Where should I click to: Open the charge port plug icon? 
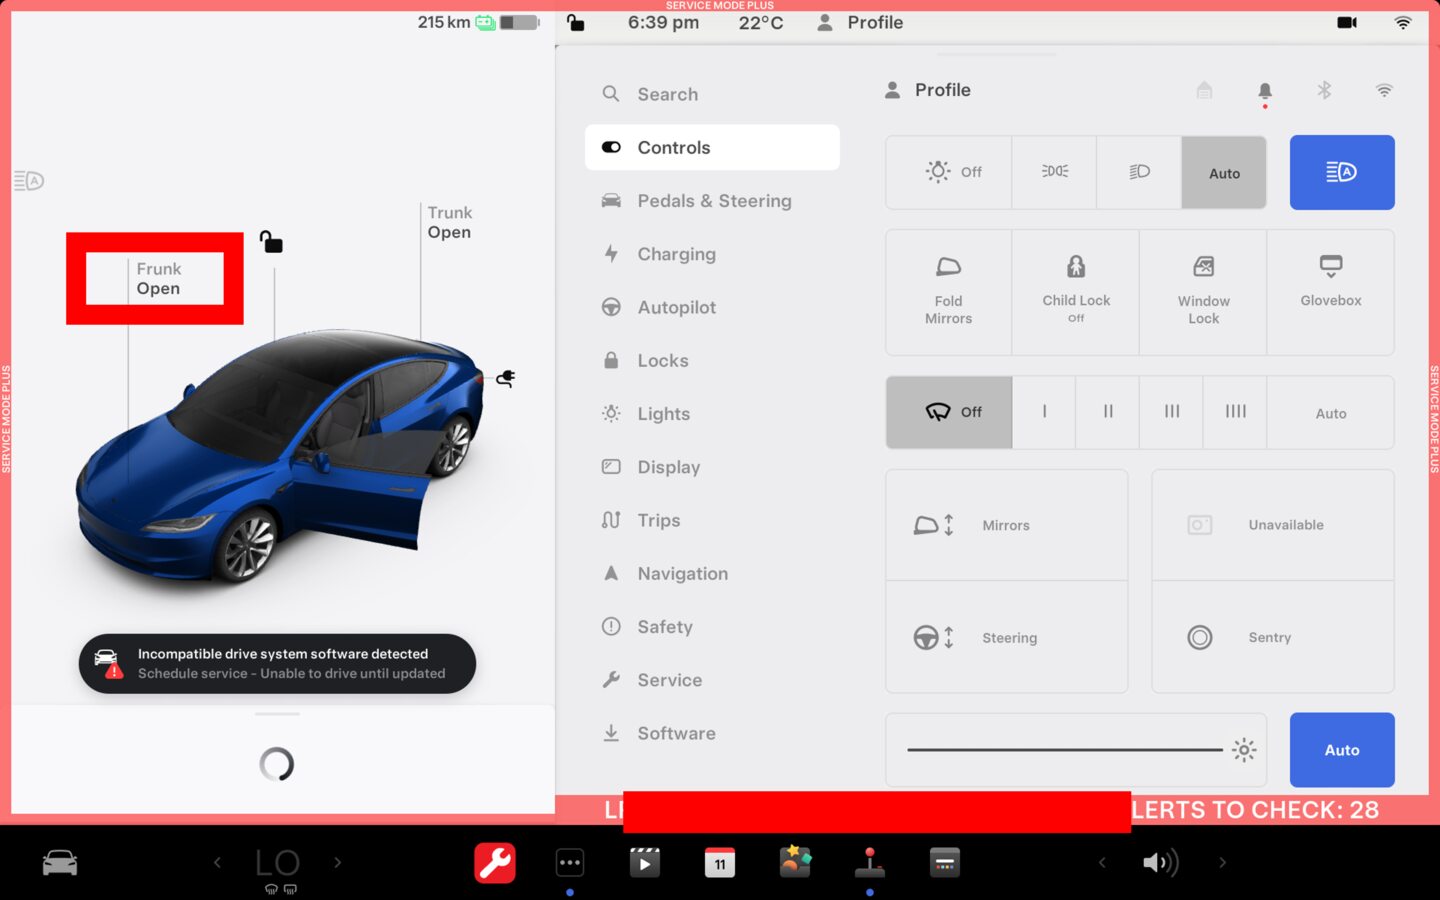[506, 378]
